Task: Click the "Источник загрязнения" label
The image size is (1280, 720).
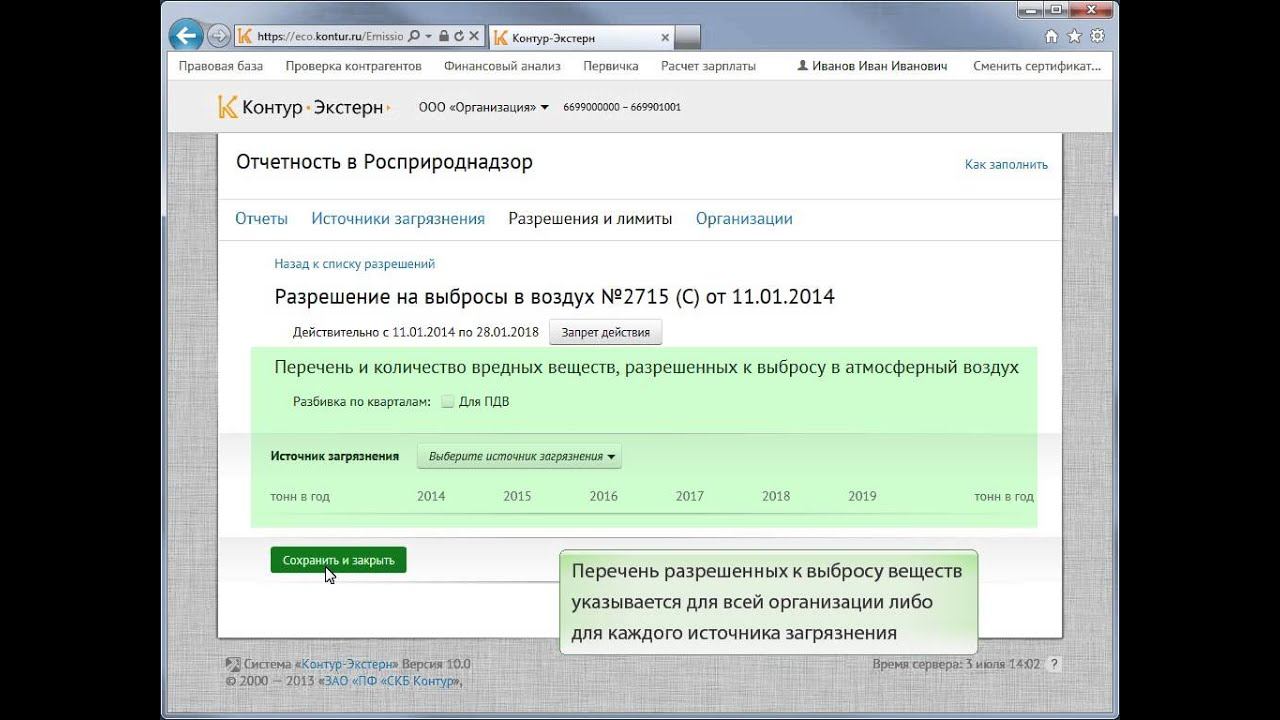Action: 335,456
